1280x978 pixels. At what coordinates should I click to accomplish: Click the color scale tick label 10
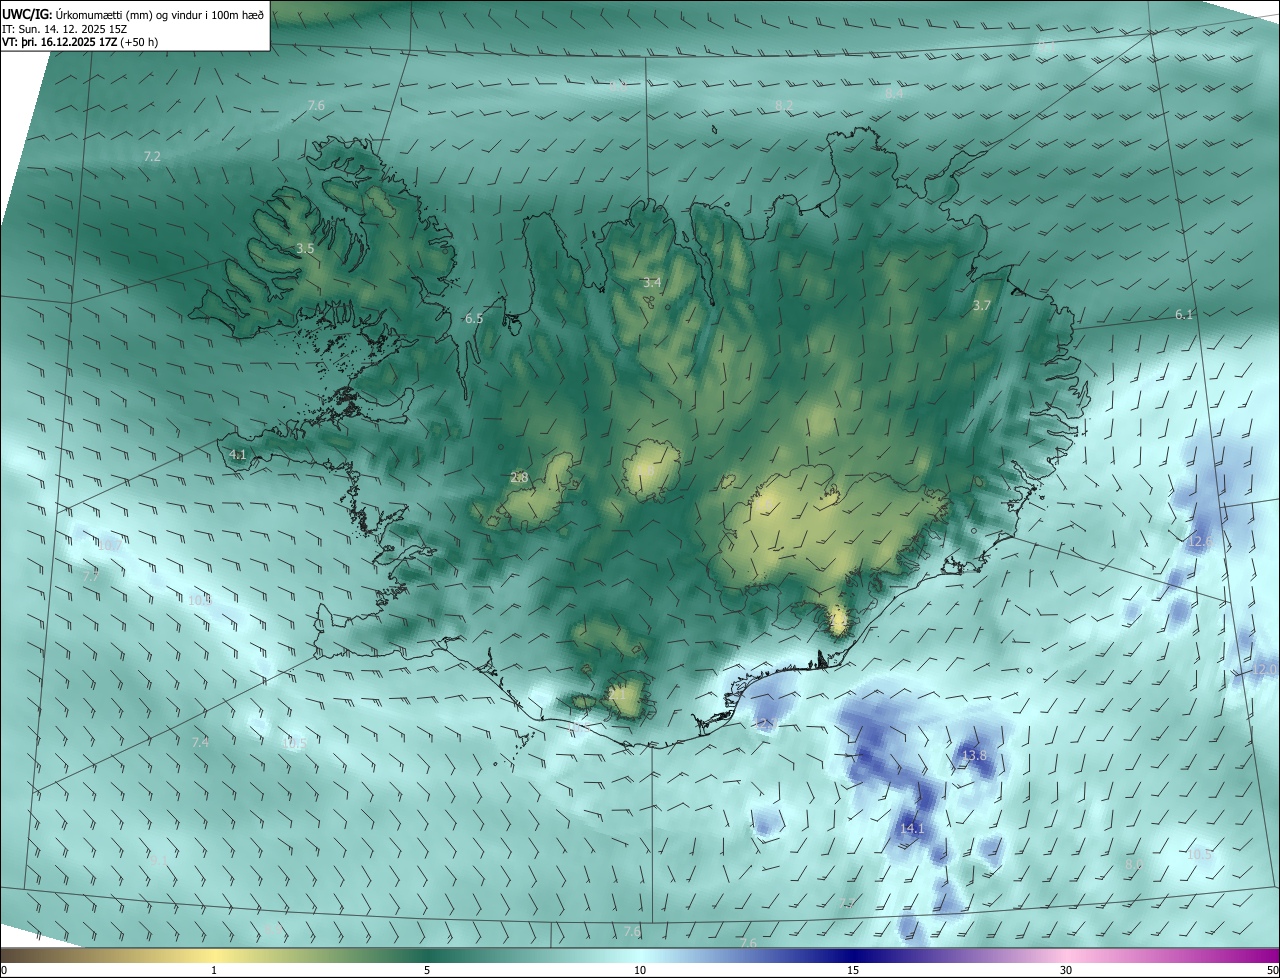pos(640,971)
